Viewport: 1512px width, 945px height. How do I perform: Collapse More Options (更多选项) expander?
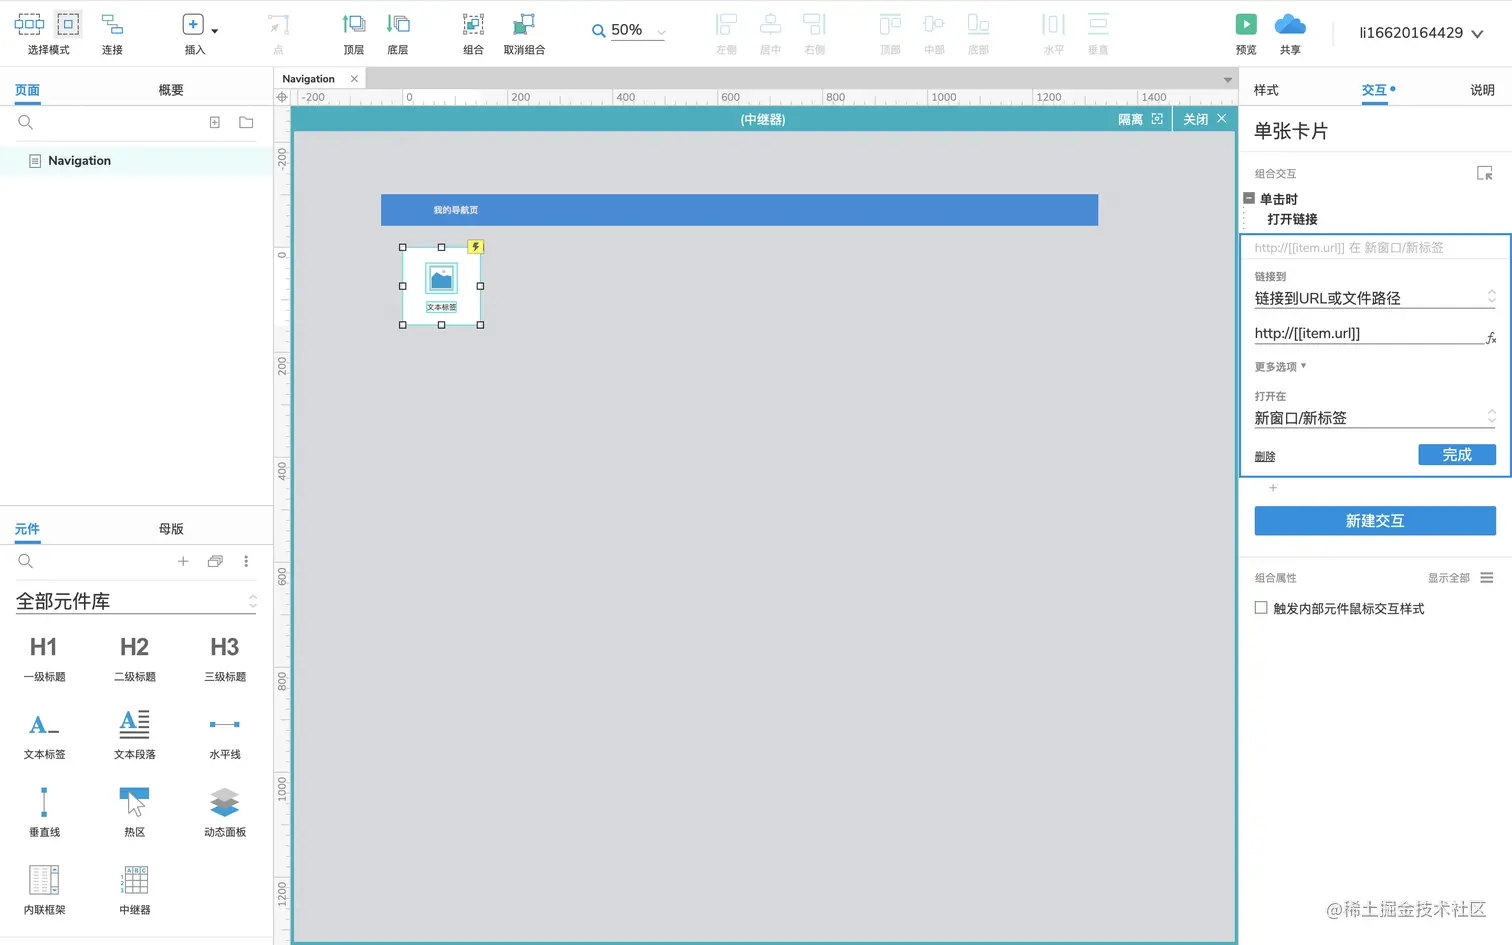[x=1280, y=367]
